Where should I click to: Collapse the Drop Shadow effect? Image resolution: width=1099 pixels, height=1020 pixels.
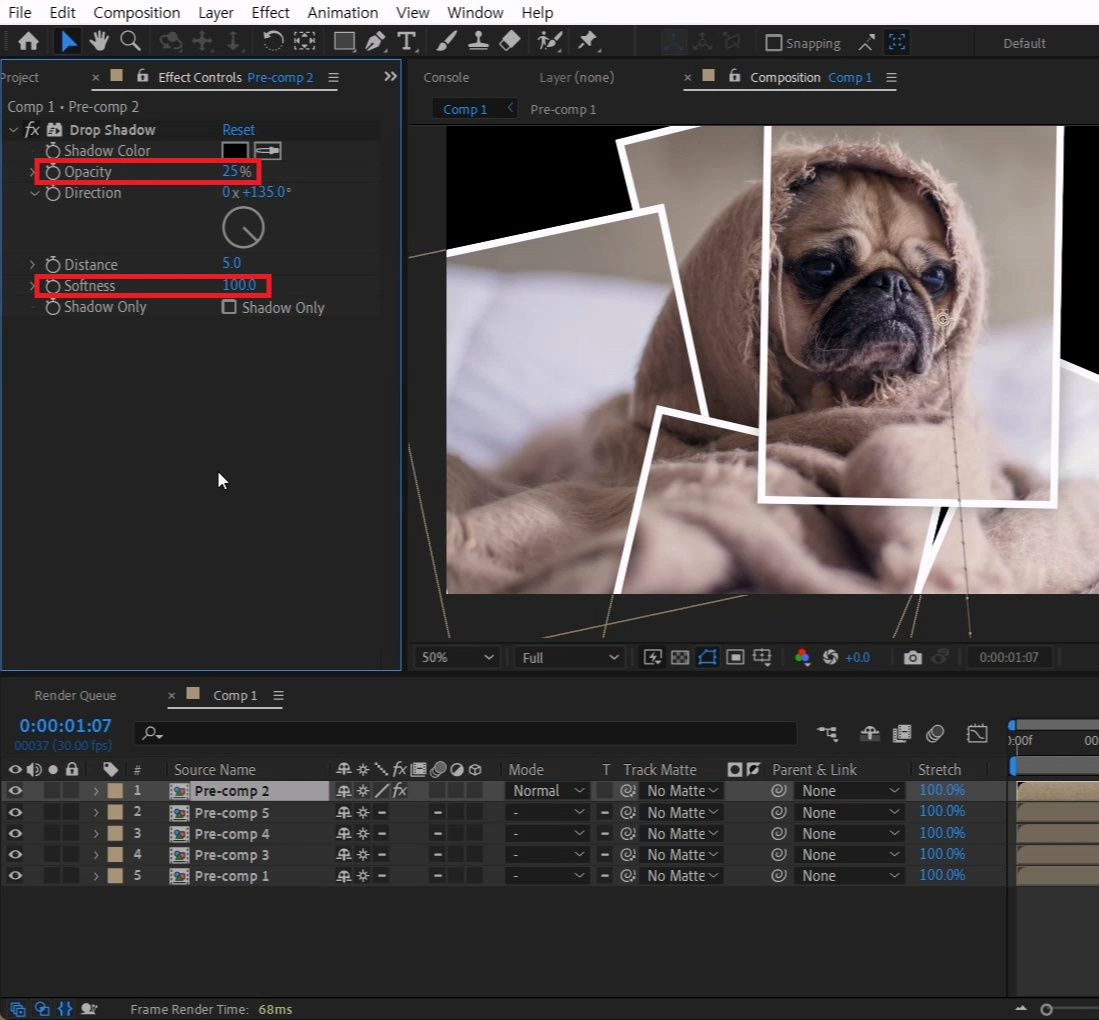(x=13, y=130)
